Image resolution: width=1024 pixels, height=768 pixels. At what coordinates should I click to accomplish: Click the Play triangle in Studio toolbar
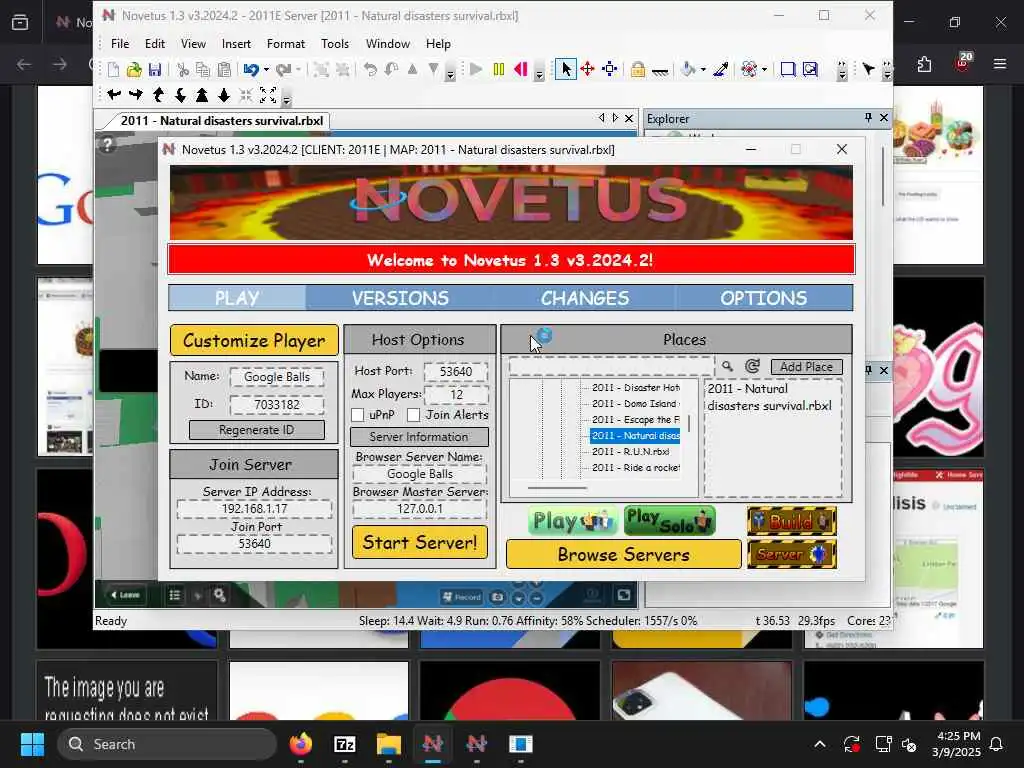(476, 69)
